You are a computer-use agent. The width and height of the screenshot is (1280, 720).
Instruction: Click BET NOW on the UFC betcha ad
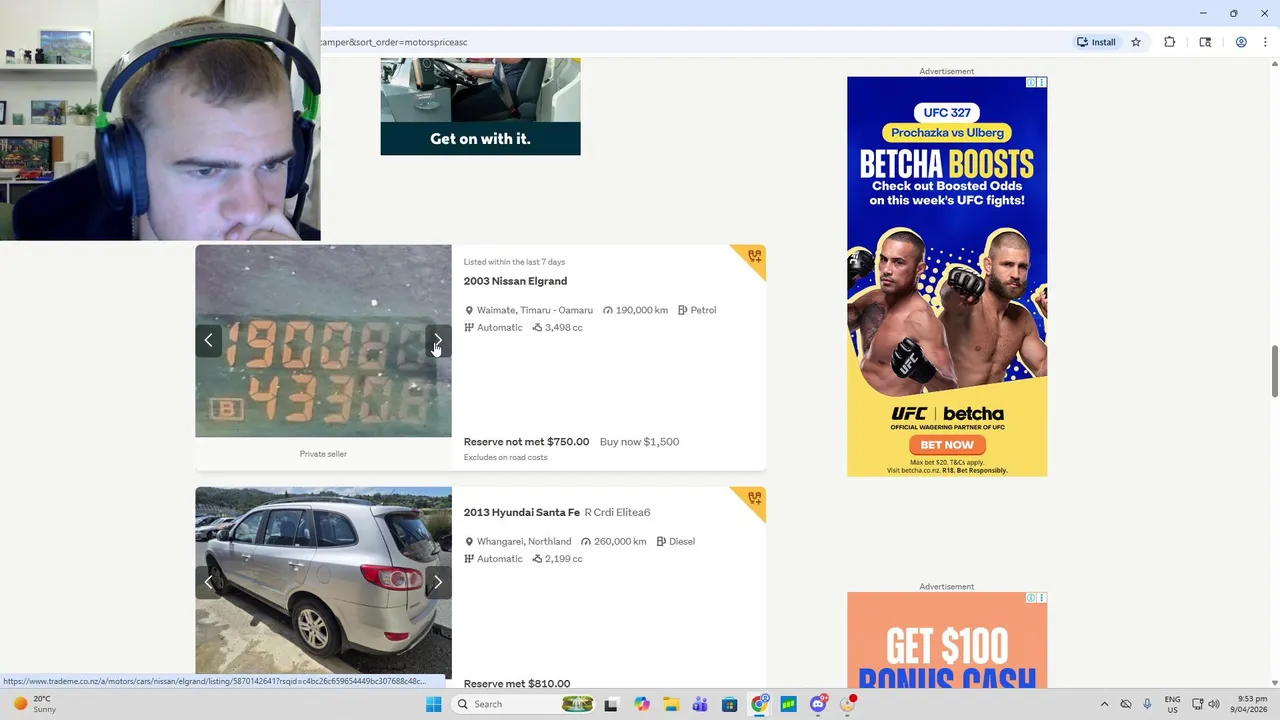[947, 445]
